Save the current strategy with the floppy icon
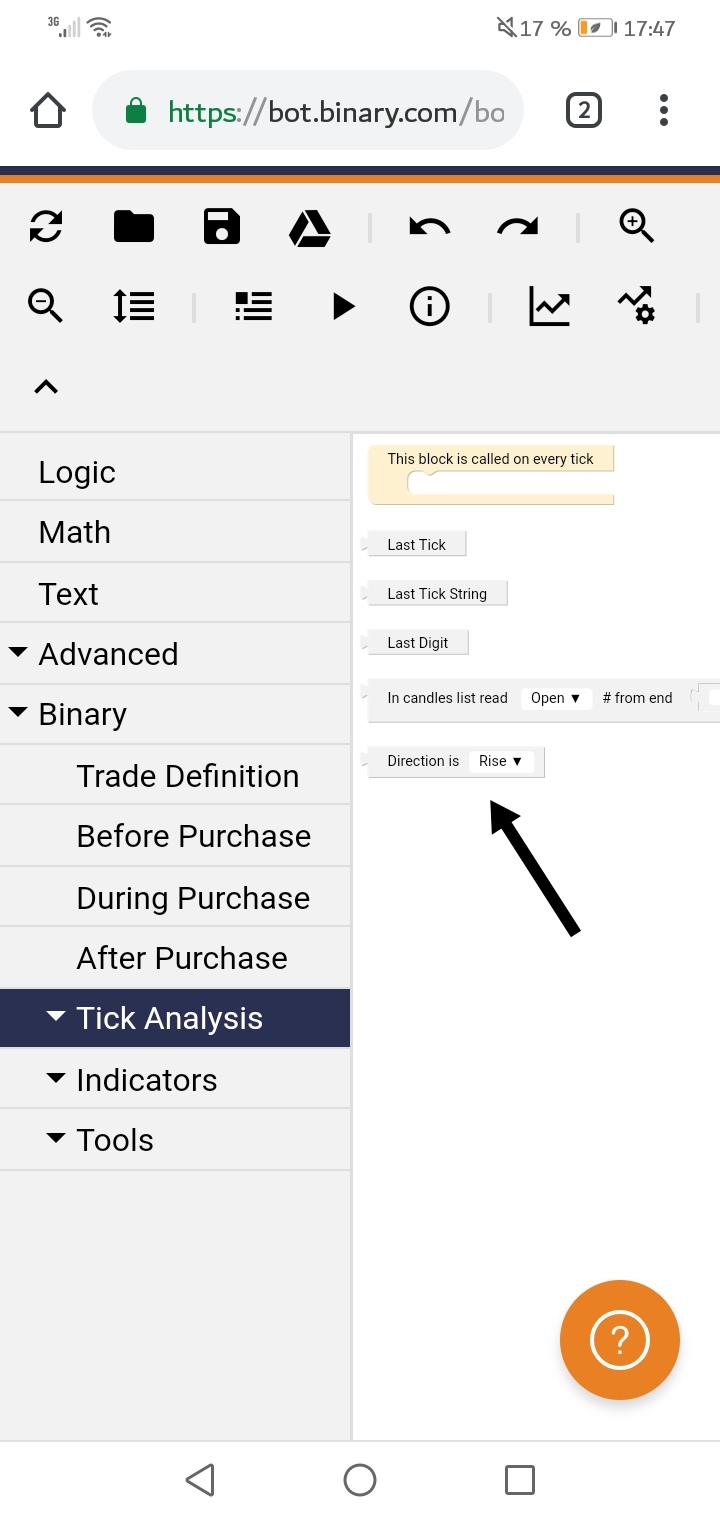 pyautogui.click(x=221, y=227)
